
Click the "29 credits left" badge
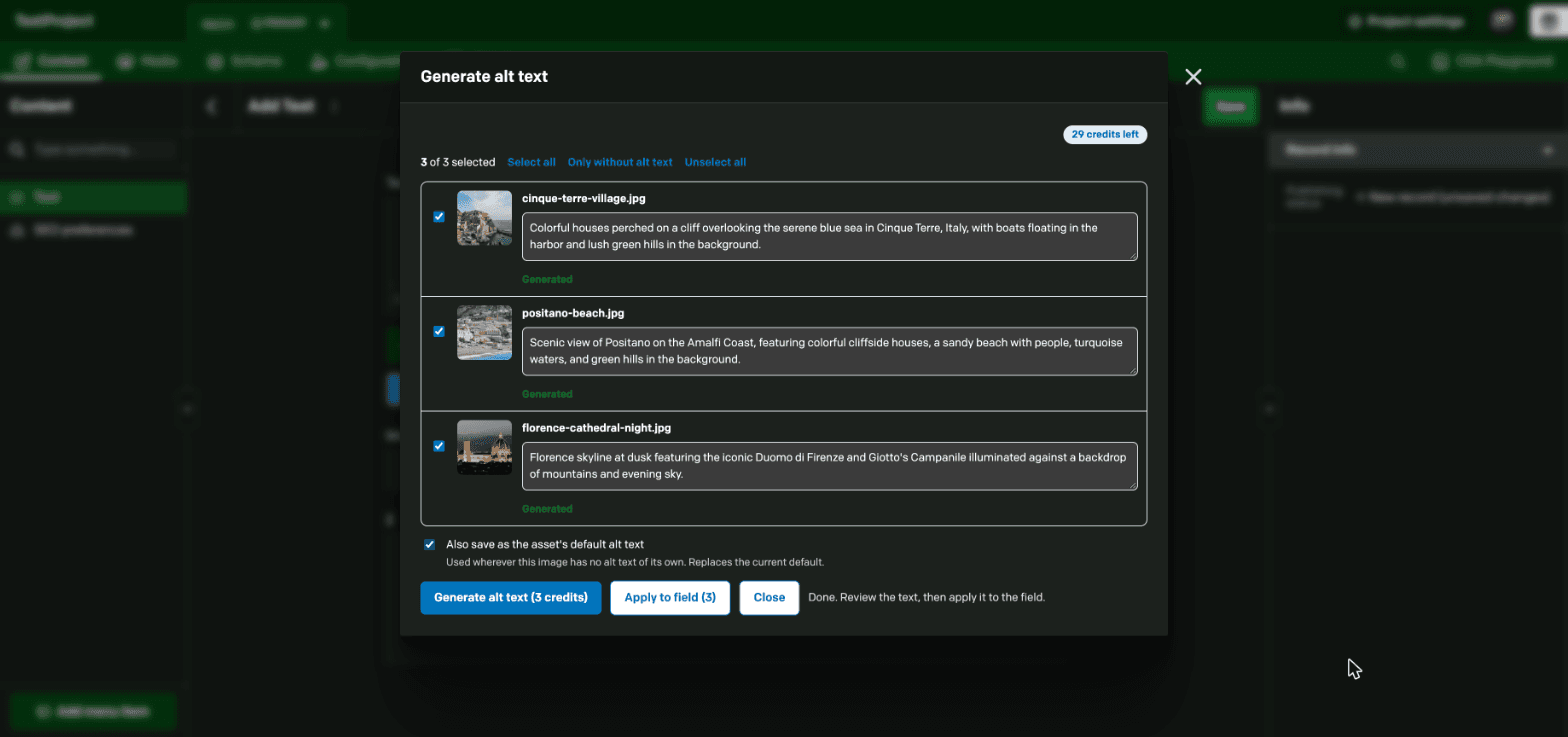click(x=1105, y=134)
